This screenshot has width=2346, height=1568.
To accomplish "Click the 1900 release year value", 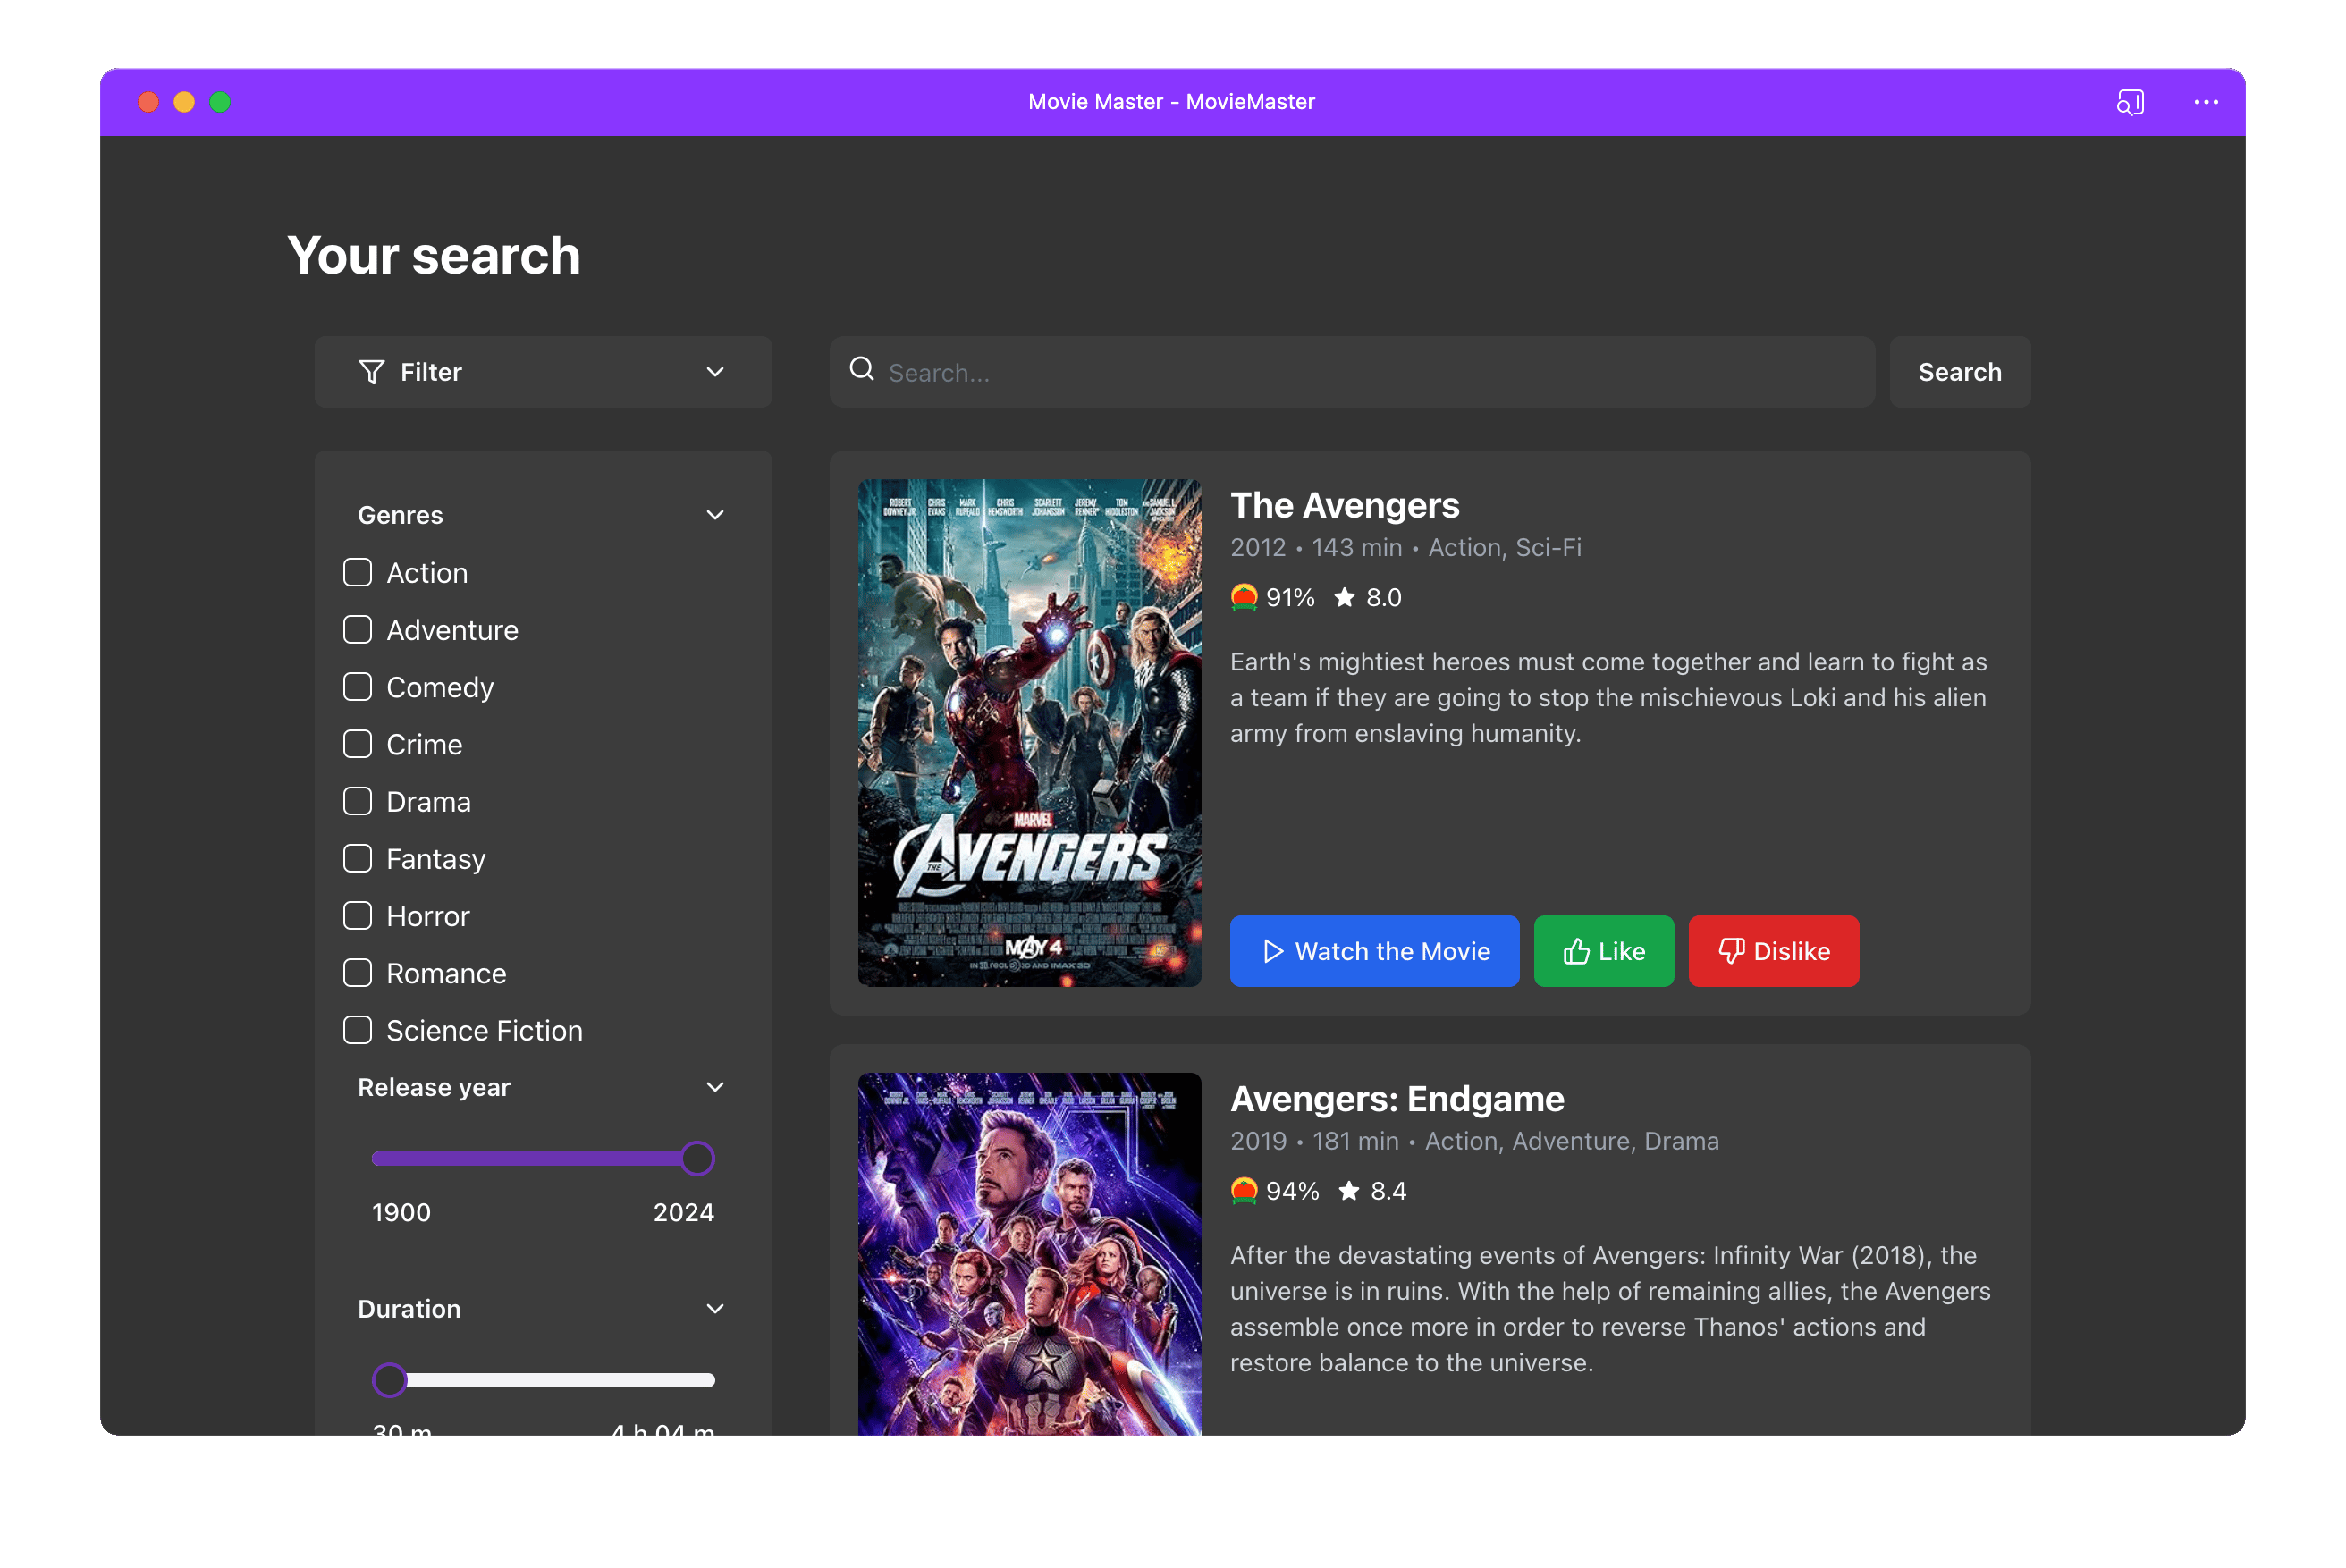I will point(401,1213).
